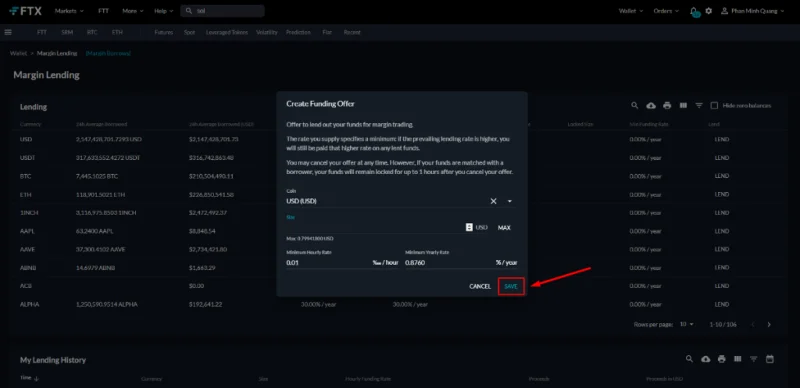The height and width of the screenshot is (388, 800).
Task: Click the MAX button for size
Action: click(504, 228)
